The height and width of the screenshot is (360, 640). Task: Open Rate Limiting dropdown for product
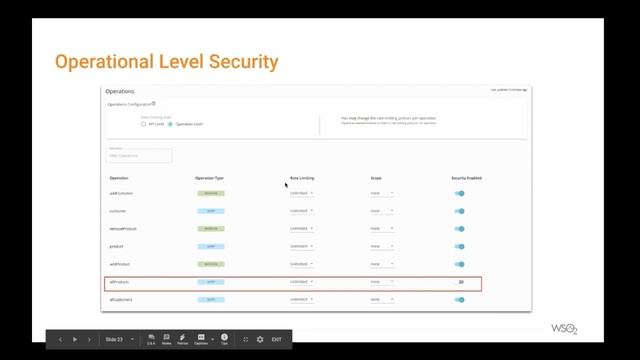[302, 247]
